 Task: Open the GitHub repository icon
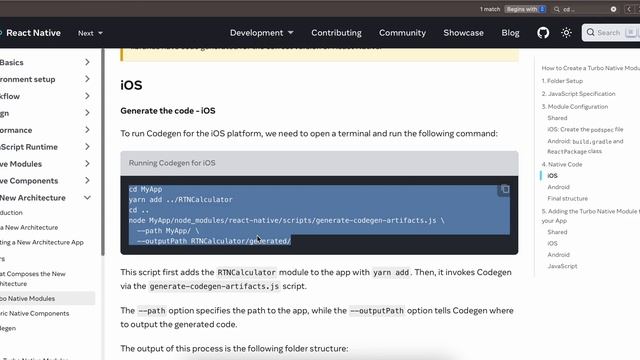(x=543, y=33)
